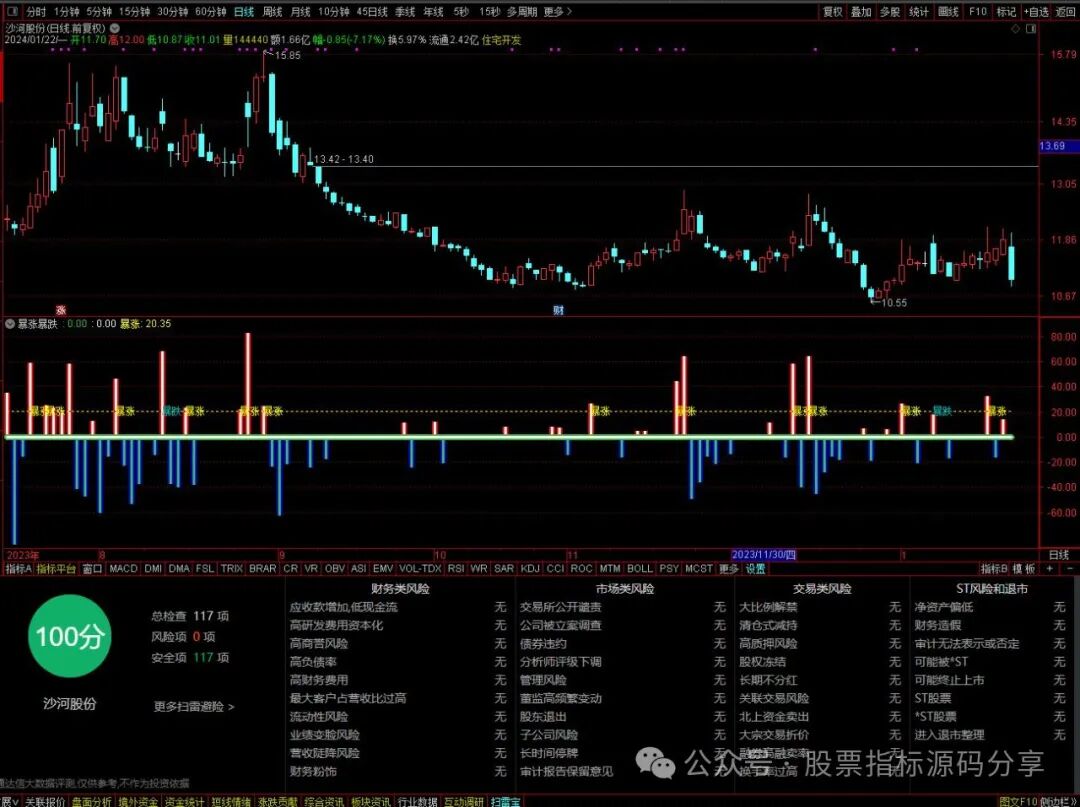Open the 综合资讯 bottom tab
The height and width of the screenshot is (807, 1080).
324,801
